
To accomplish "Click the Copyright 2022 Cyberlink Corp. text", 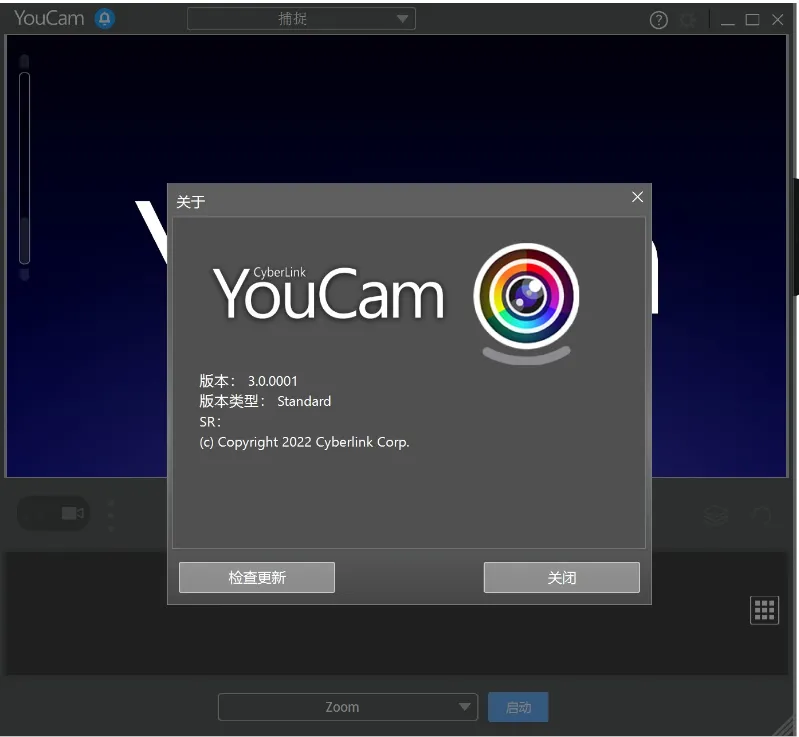I will 304,442.
